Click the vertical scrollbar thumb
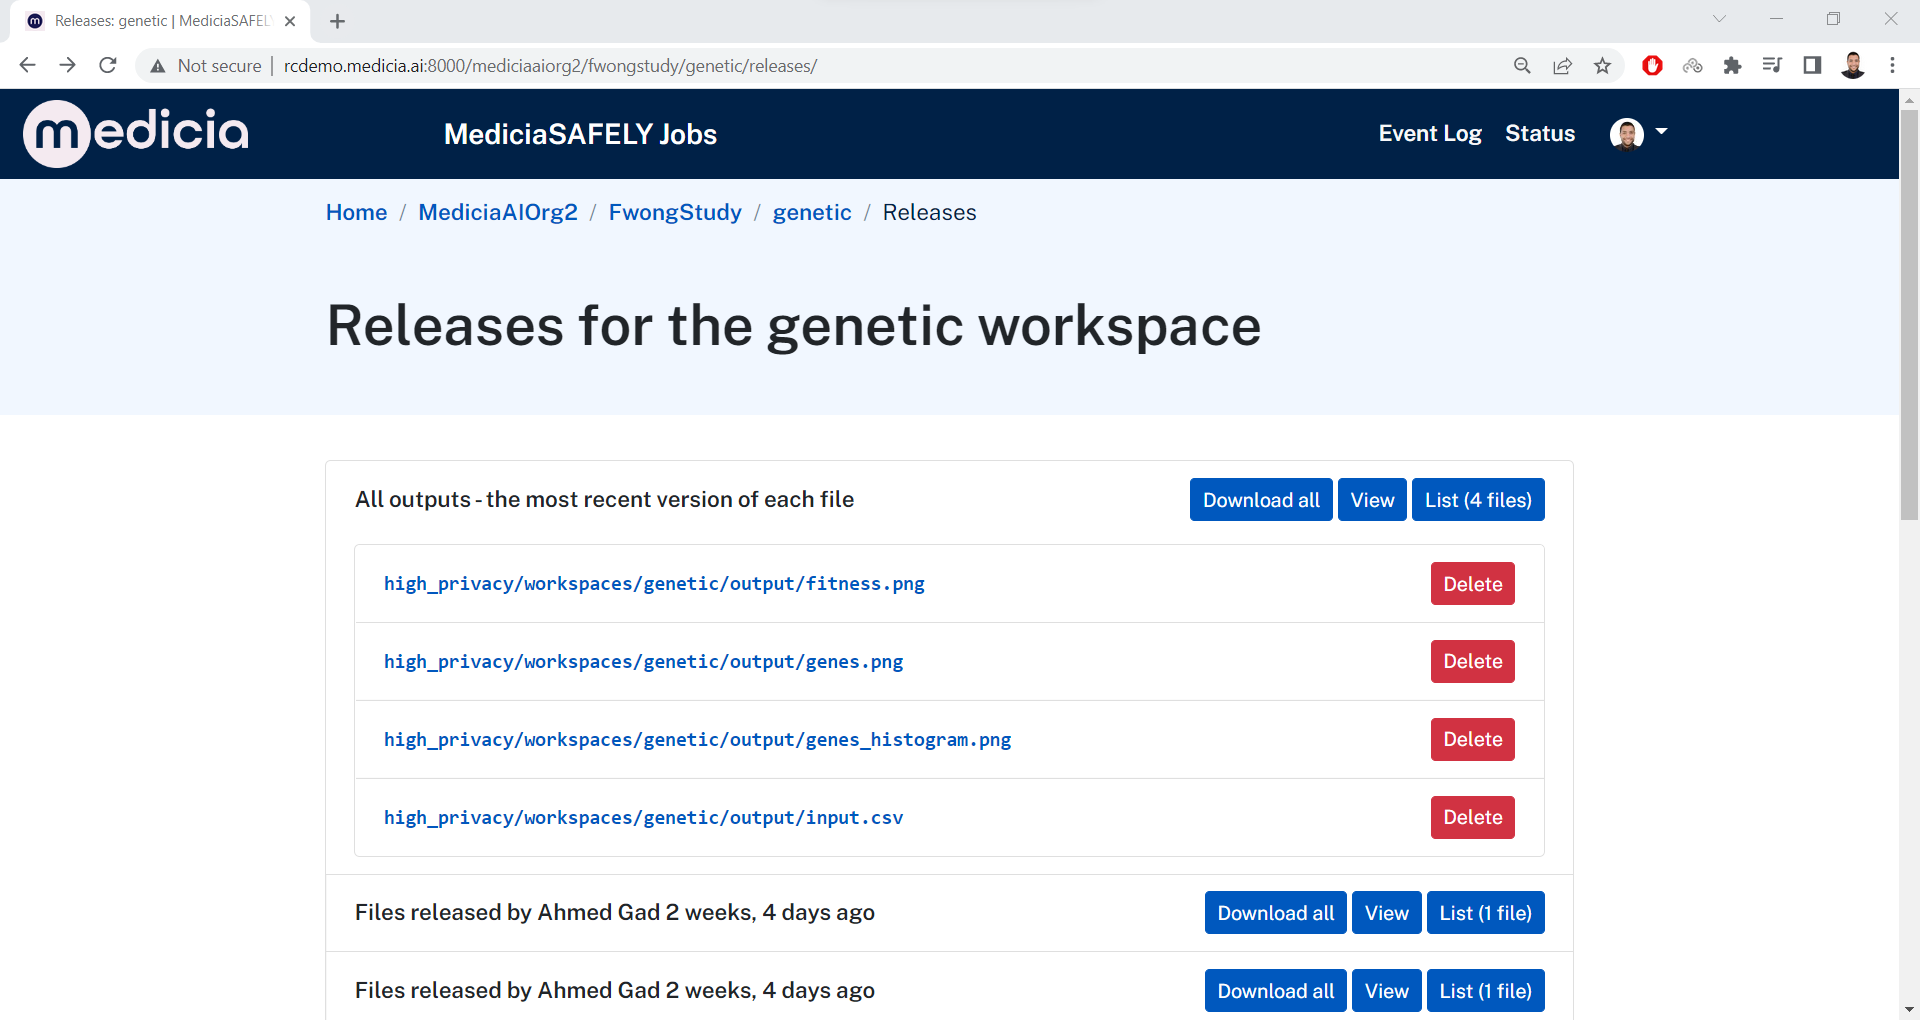 pyautogui.click(x=1909, y=315)
